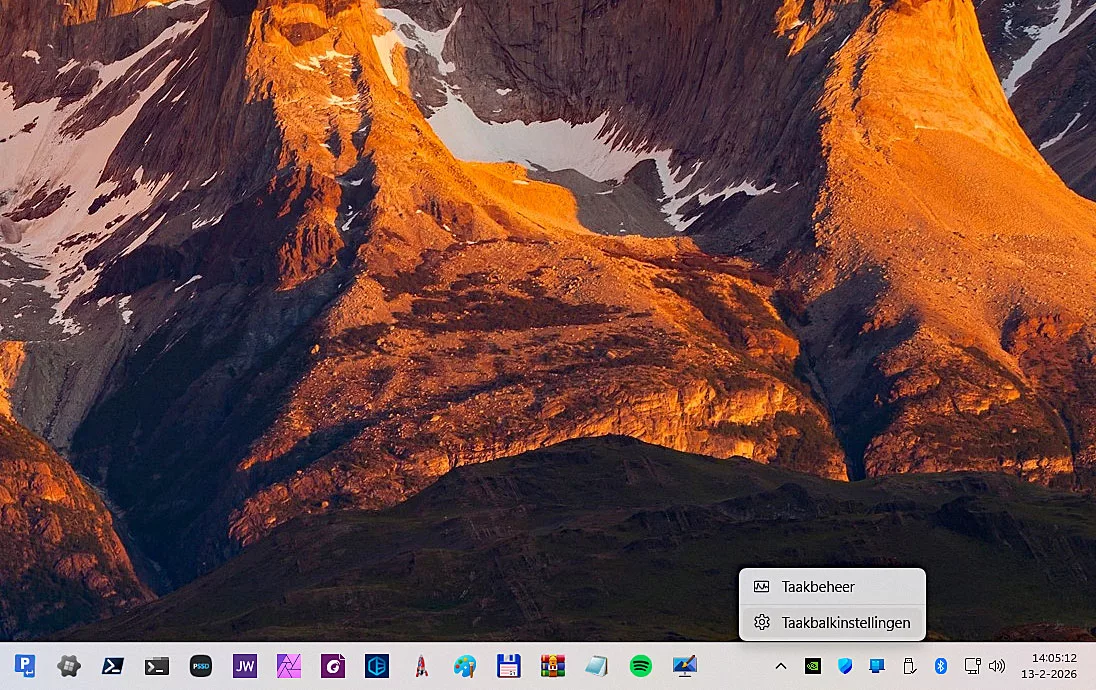This screenshot has width=1096, height=690.
Task: Click the blue P taskbar icon
Action: [x=25, y=666]
